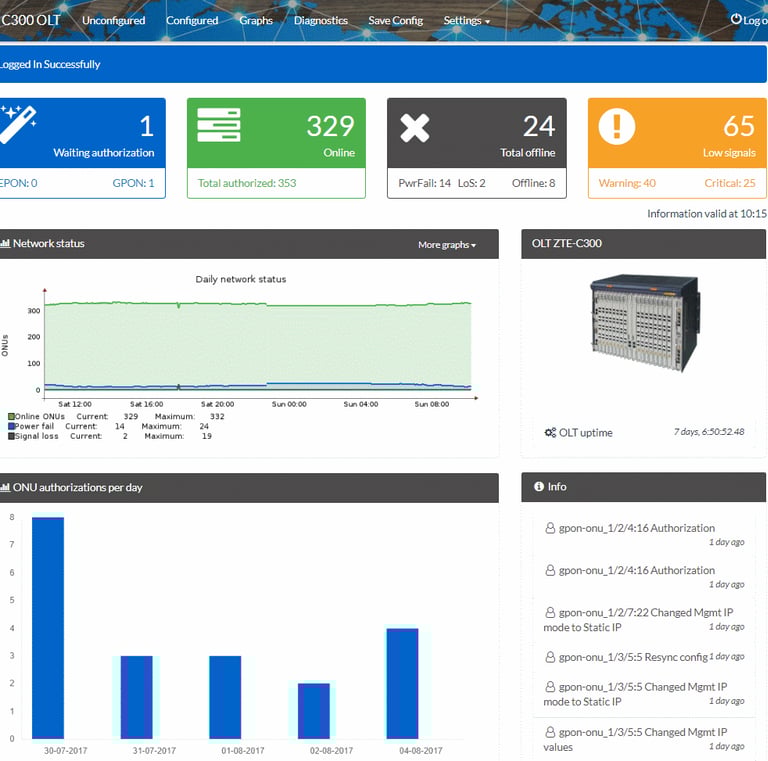Click Offline: 8 link
Screen dimensions: 768x761
coord(533,183)
